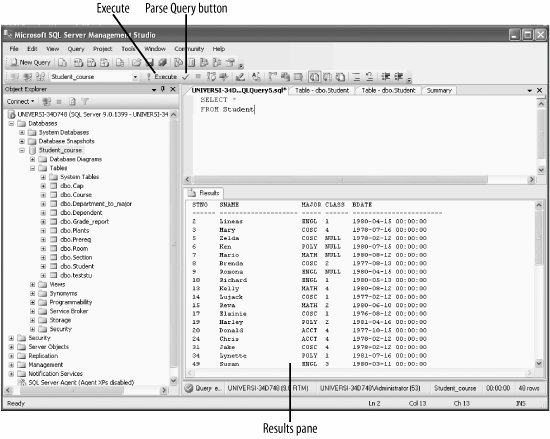Expand the dbo.Student table node

point(43,266)
